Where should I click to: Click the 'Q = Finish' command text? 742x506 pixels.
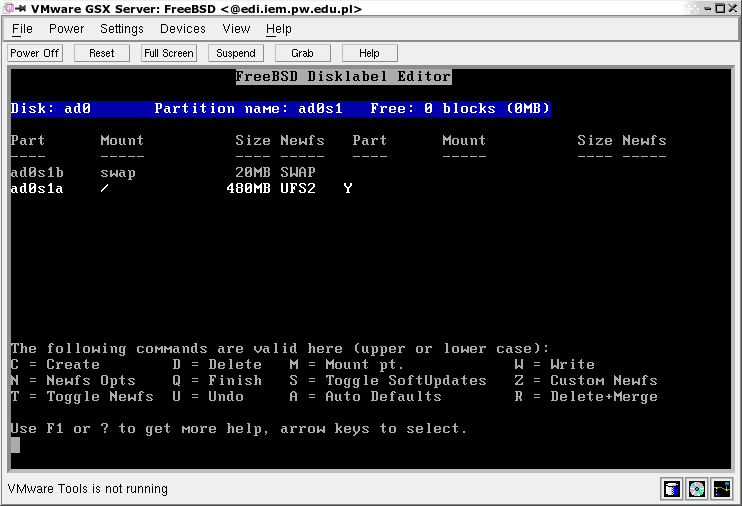(217, 381)
